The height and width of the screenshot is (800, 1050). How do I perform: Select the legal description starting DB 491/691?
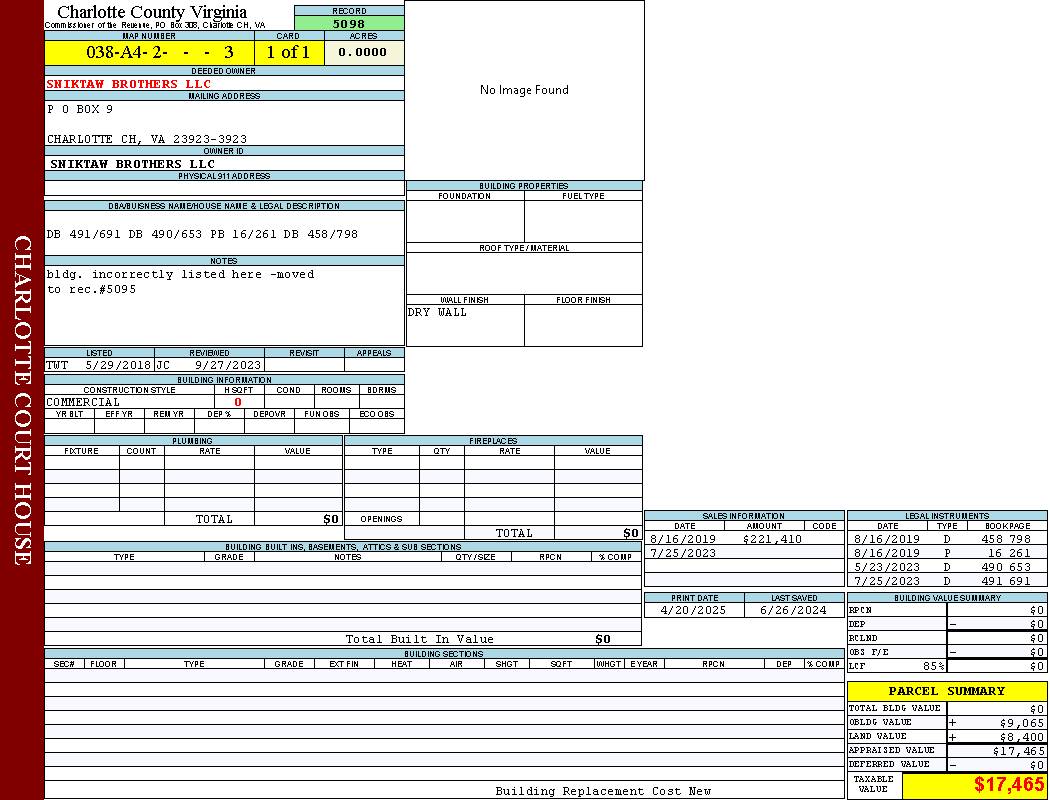[202, 234]
